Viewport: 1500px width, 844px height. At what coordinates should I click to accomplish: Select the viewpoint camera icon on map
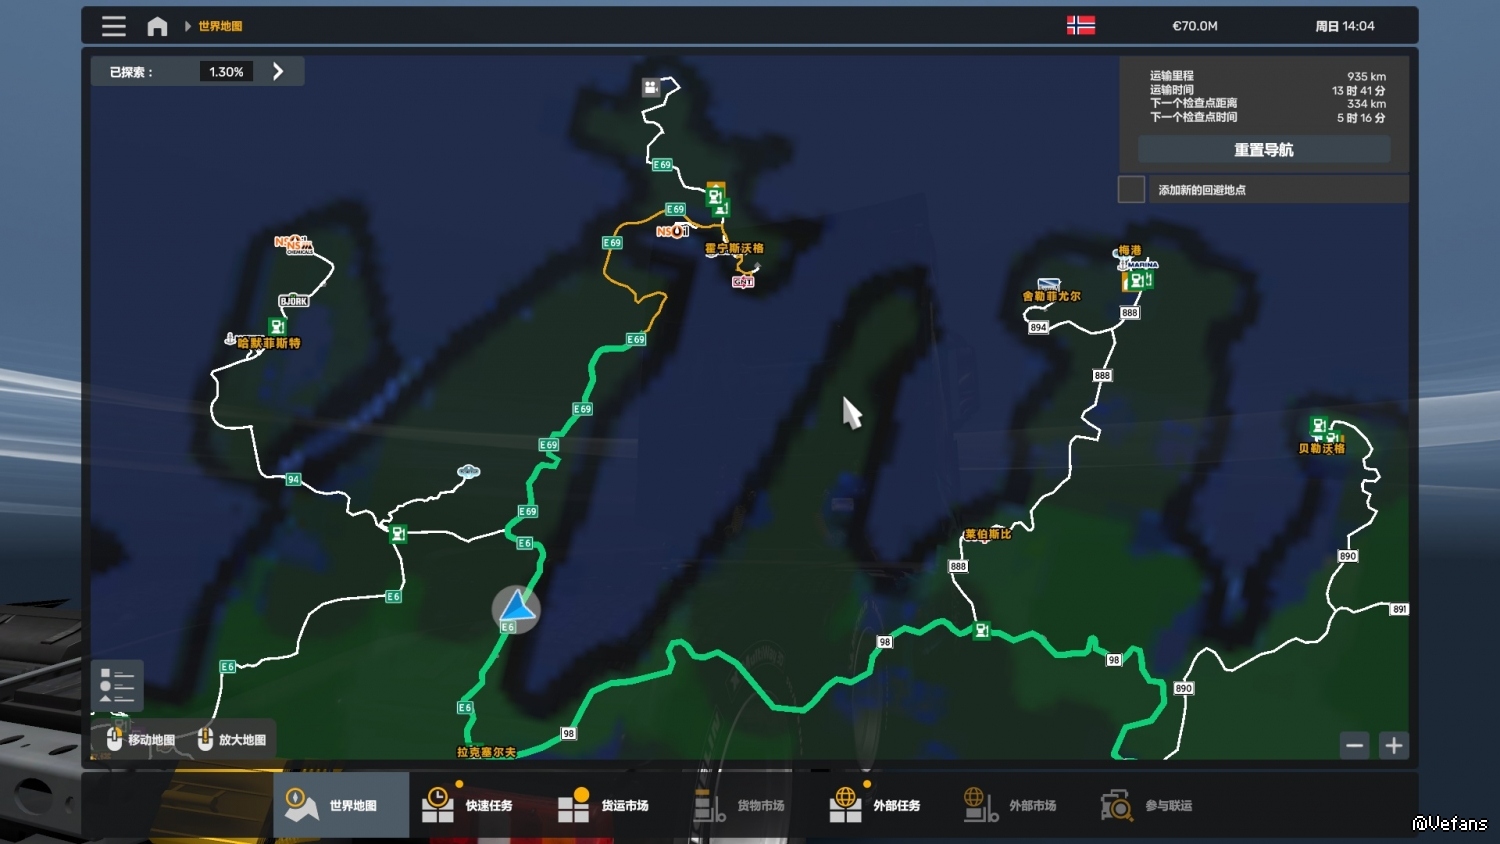click(x=651, y=87)
